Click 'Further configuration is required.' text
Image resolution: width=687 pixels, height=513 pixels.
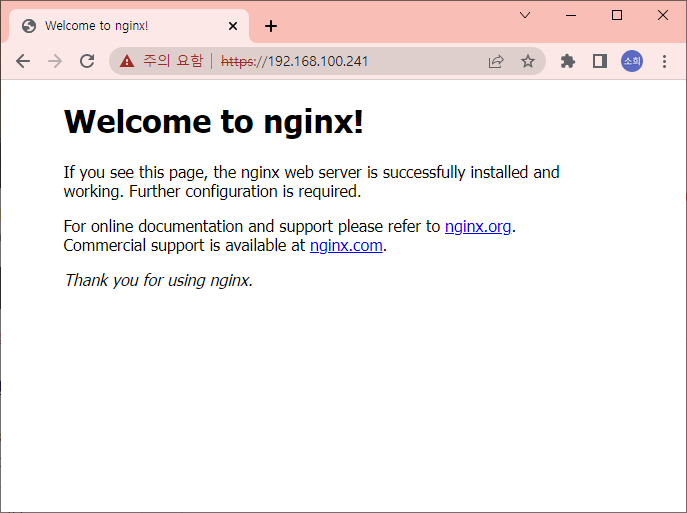[x=245, y=191]
